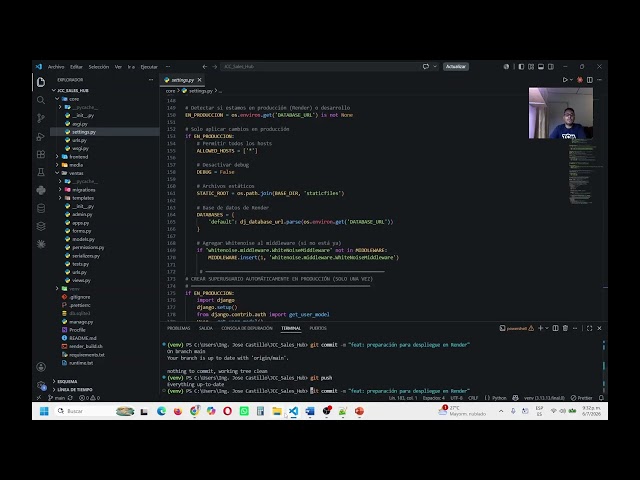Toggle the primary side bar layout icon

pos(521,67)
